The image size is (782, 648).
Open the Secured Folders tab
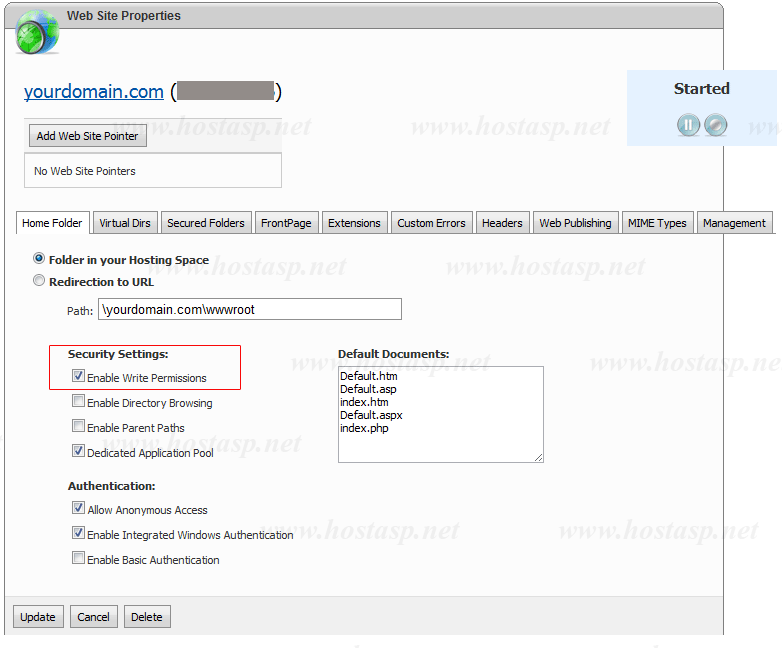(206, 223)
